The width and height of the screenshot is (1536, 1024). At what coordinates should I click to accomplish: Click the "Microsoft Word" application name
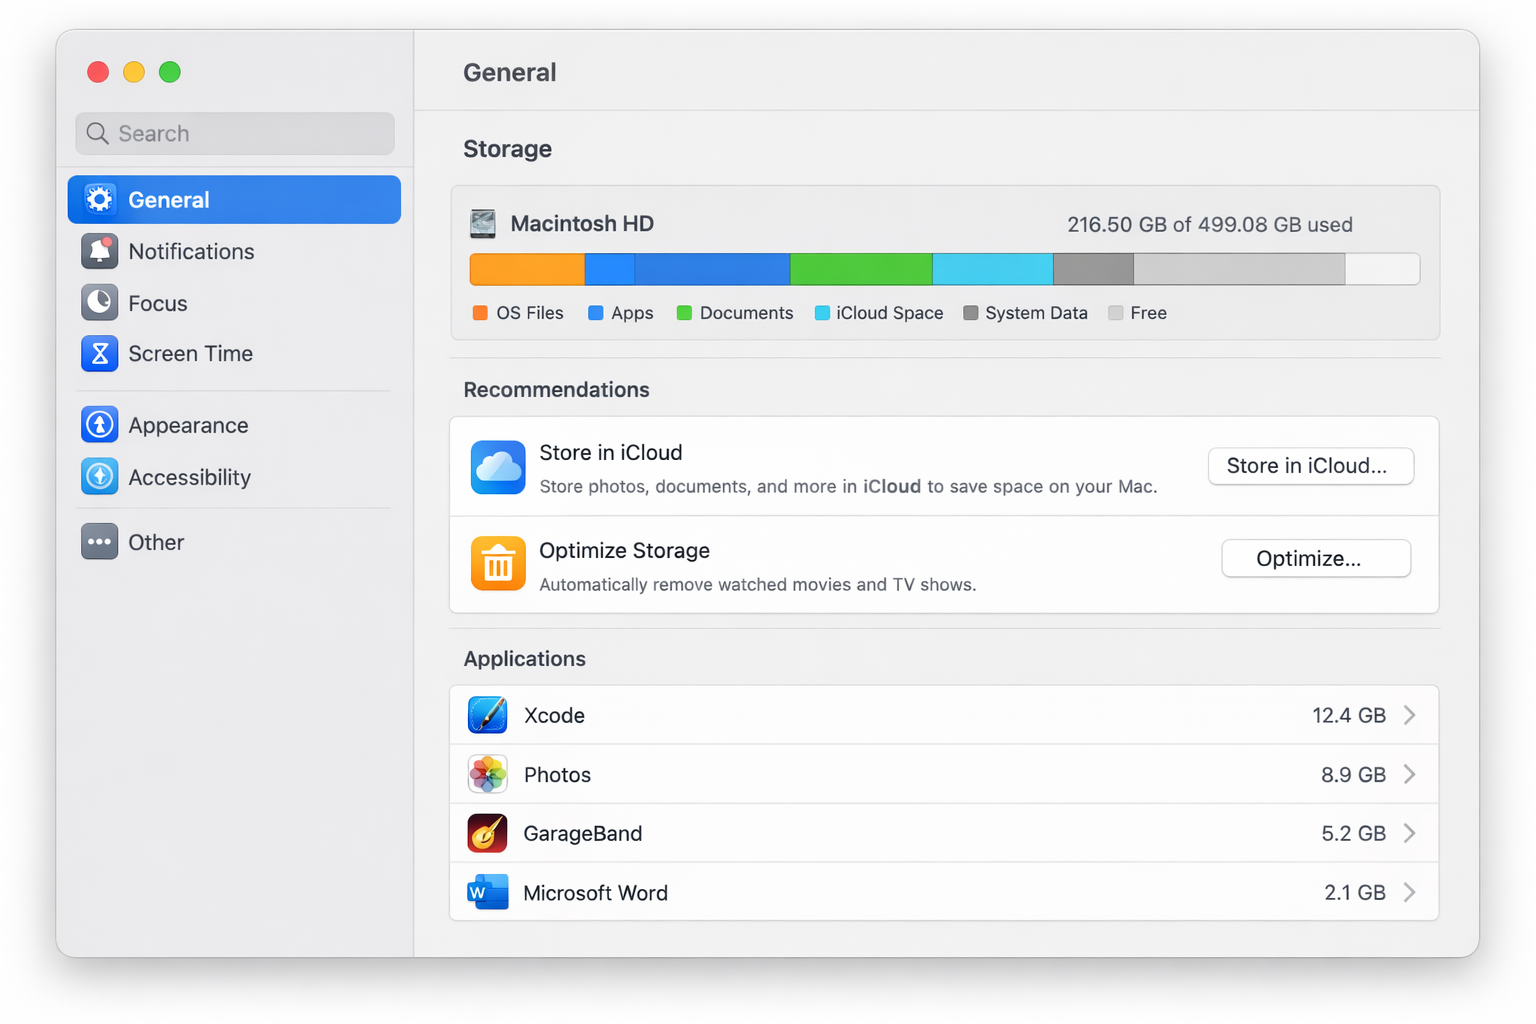point(596,892)
